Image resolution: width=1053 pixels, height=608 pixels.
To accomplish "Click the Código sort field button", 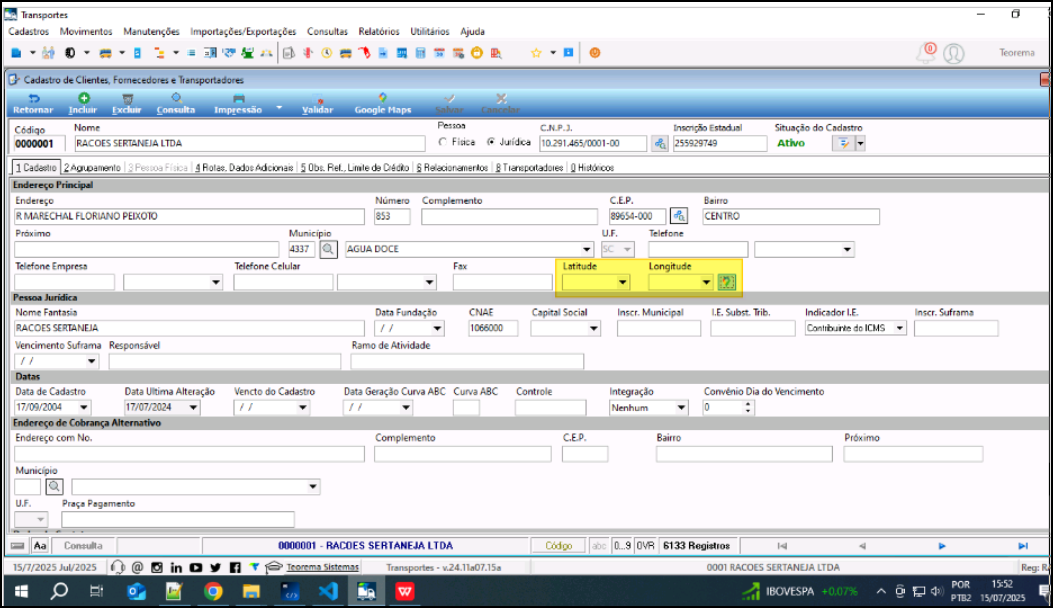I will pyautogui.click(x=558, y=546).
